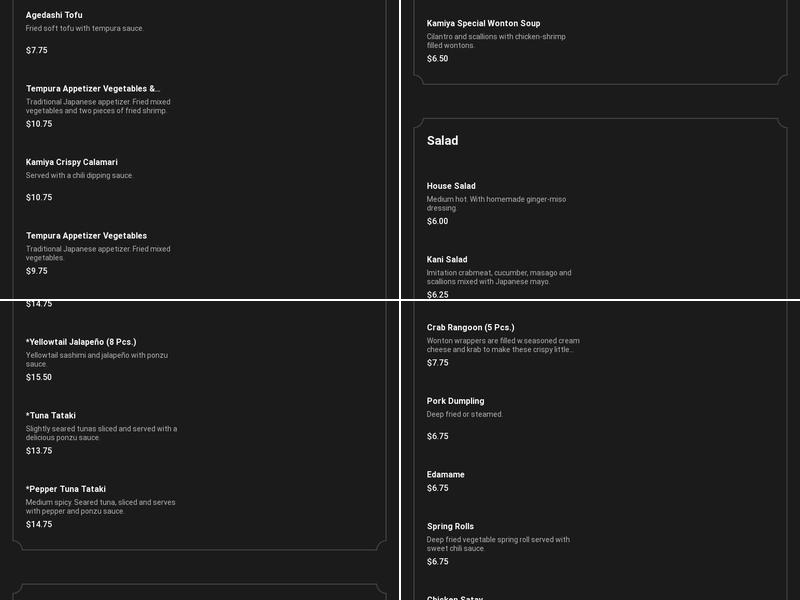Open the Spring Rolls item

[450, 527]
